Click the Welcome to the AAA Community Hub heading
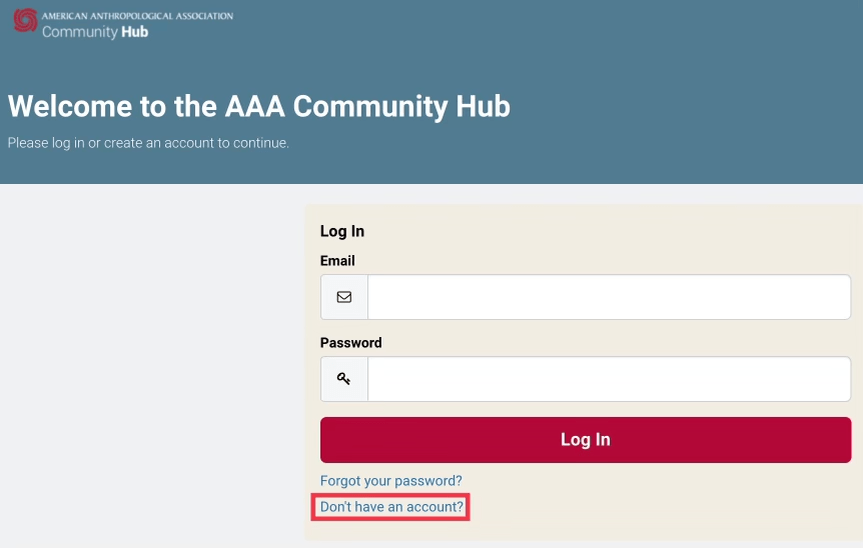The width and height of the screenshot is (863, 548). [258, 106]
